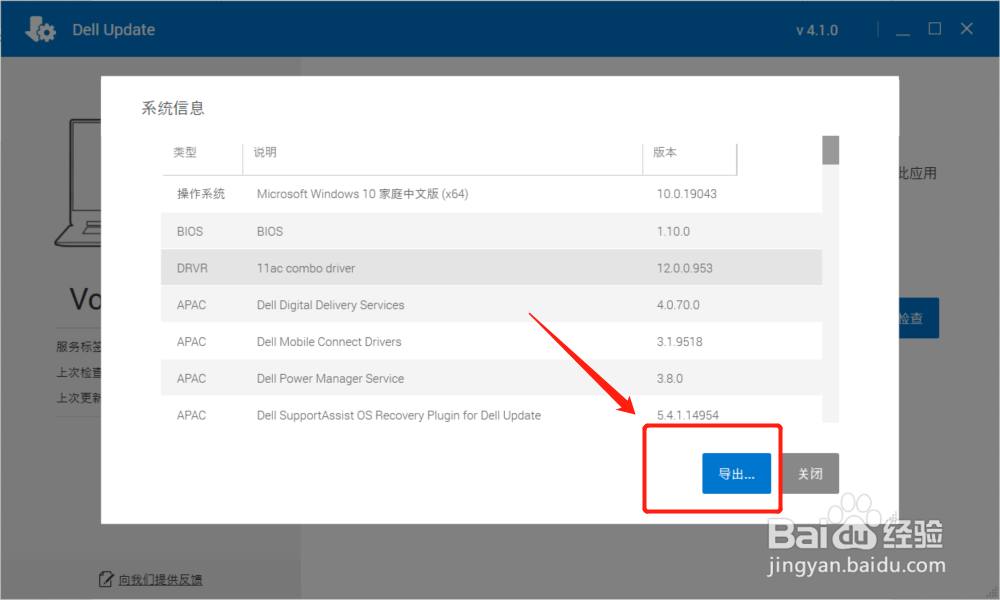Click the partially hidden 检查 button

tap(918, 318)
